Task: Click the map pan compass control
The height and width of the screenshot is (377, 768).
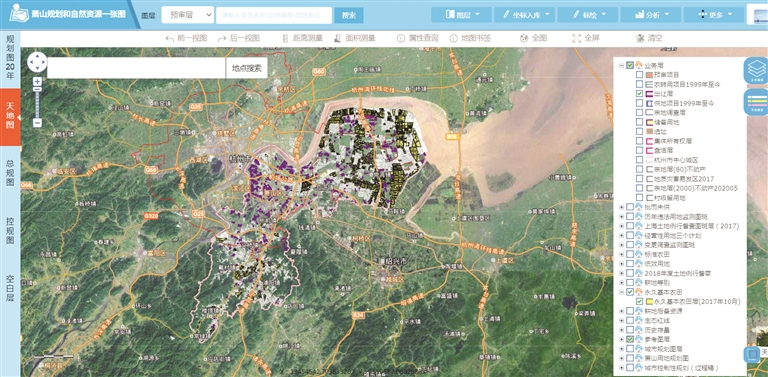Action: click(x=37, y=62)
